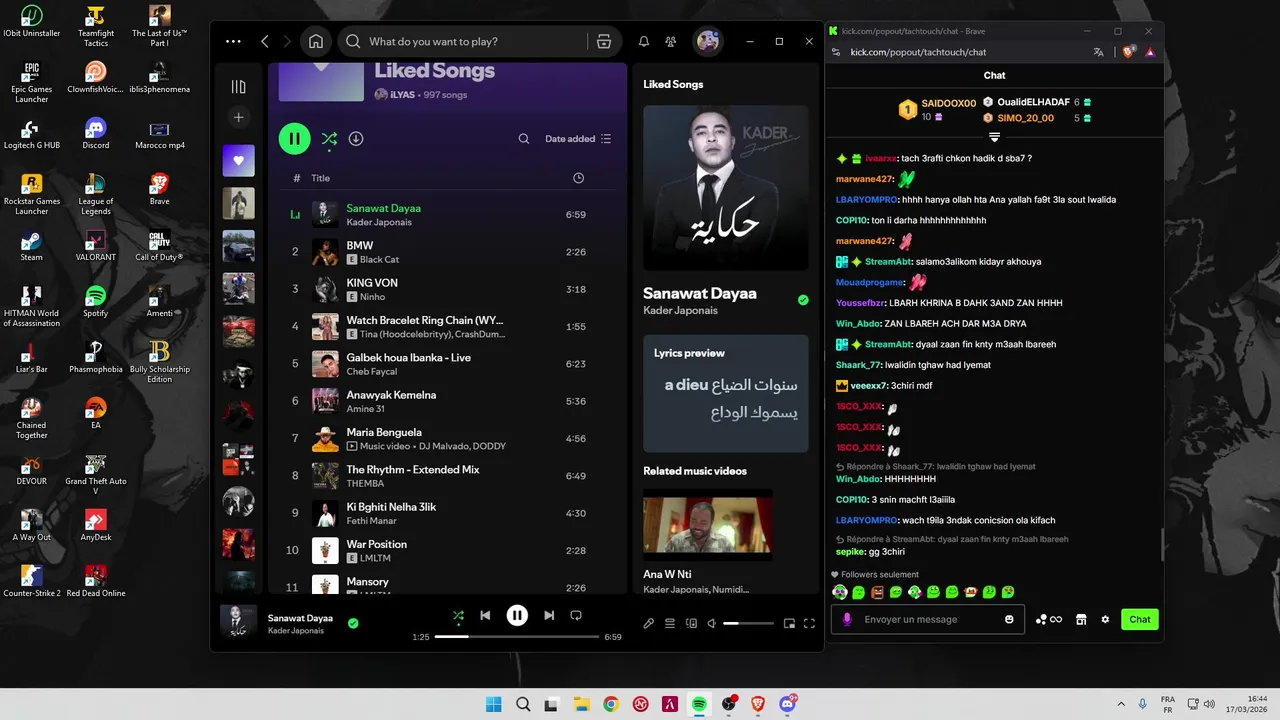
Task: Open the translate page icon in Brave
Action: pos(1099,52)
